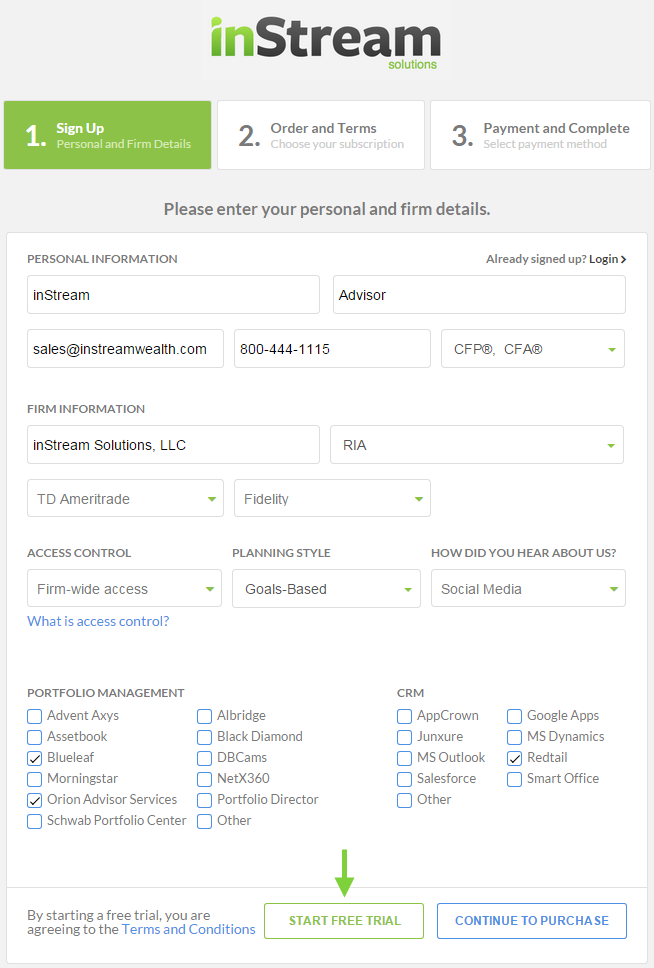Open the CFP, CFA designations dropdown
654x968 pixels.
tap(533, 349)
